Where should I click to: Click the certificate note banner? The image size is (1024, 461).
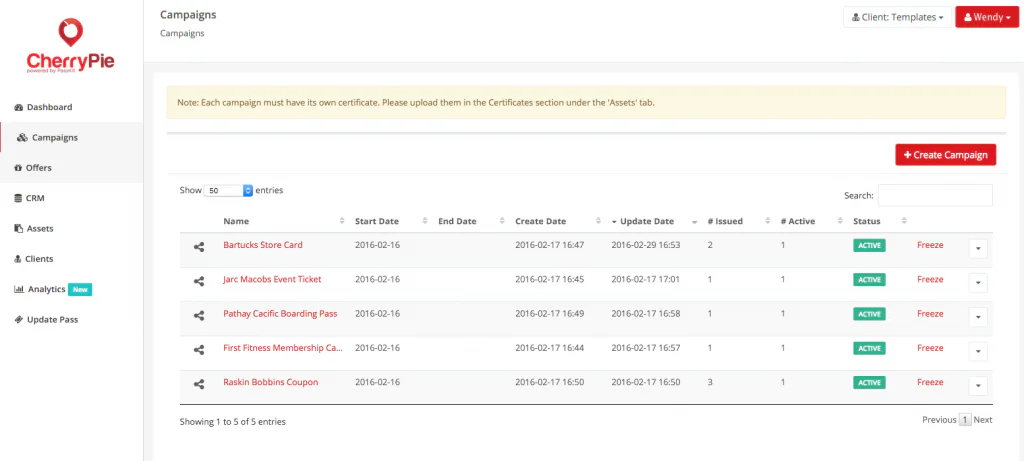(586, 103)
